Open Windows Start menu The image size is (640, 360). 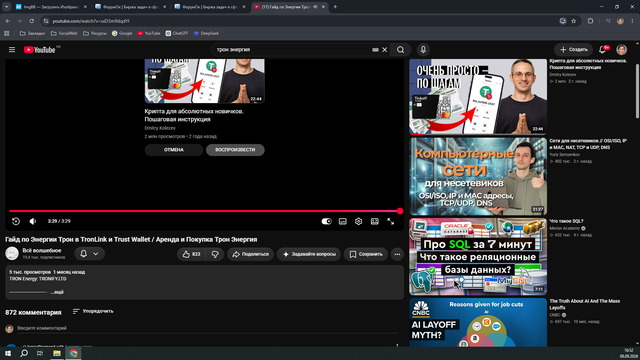pyautogui.click(x=8, y=353)
